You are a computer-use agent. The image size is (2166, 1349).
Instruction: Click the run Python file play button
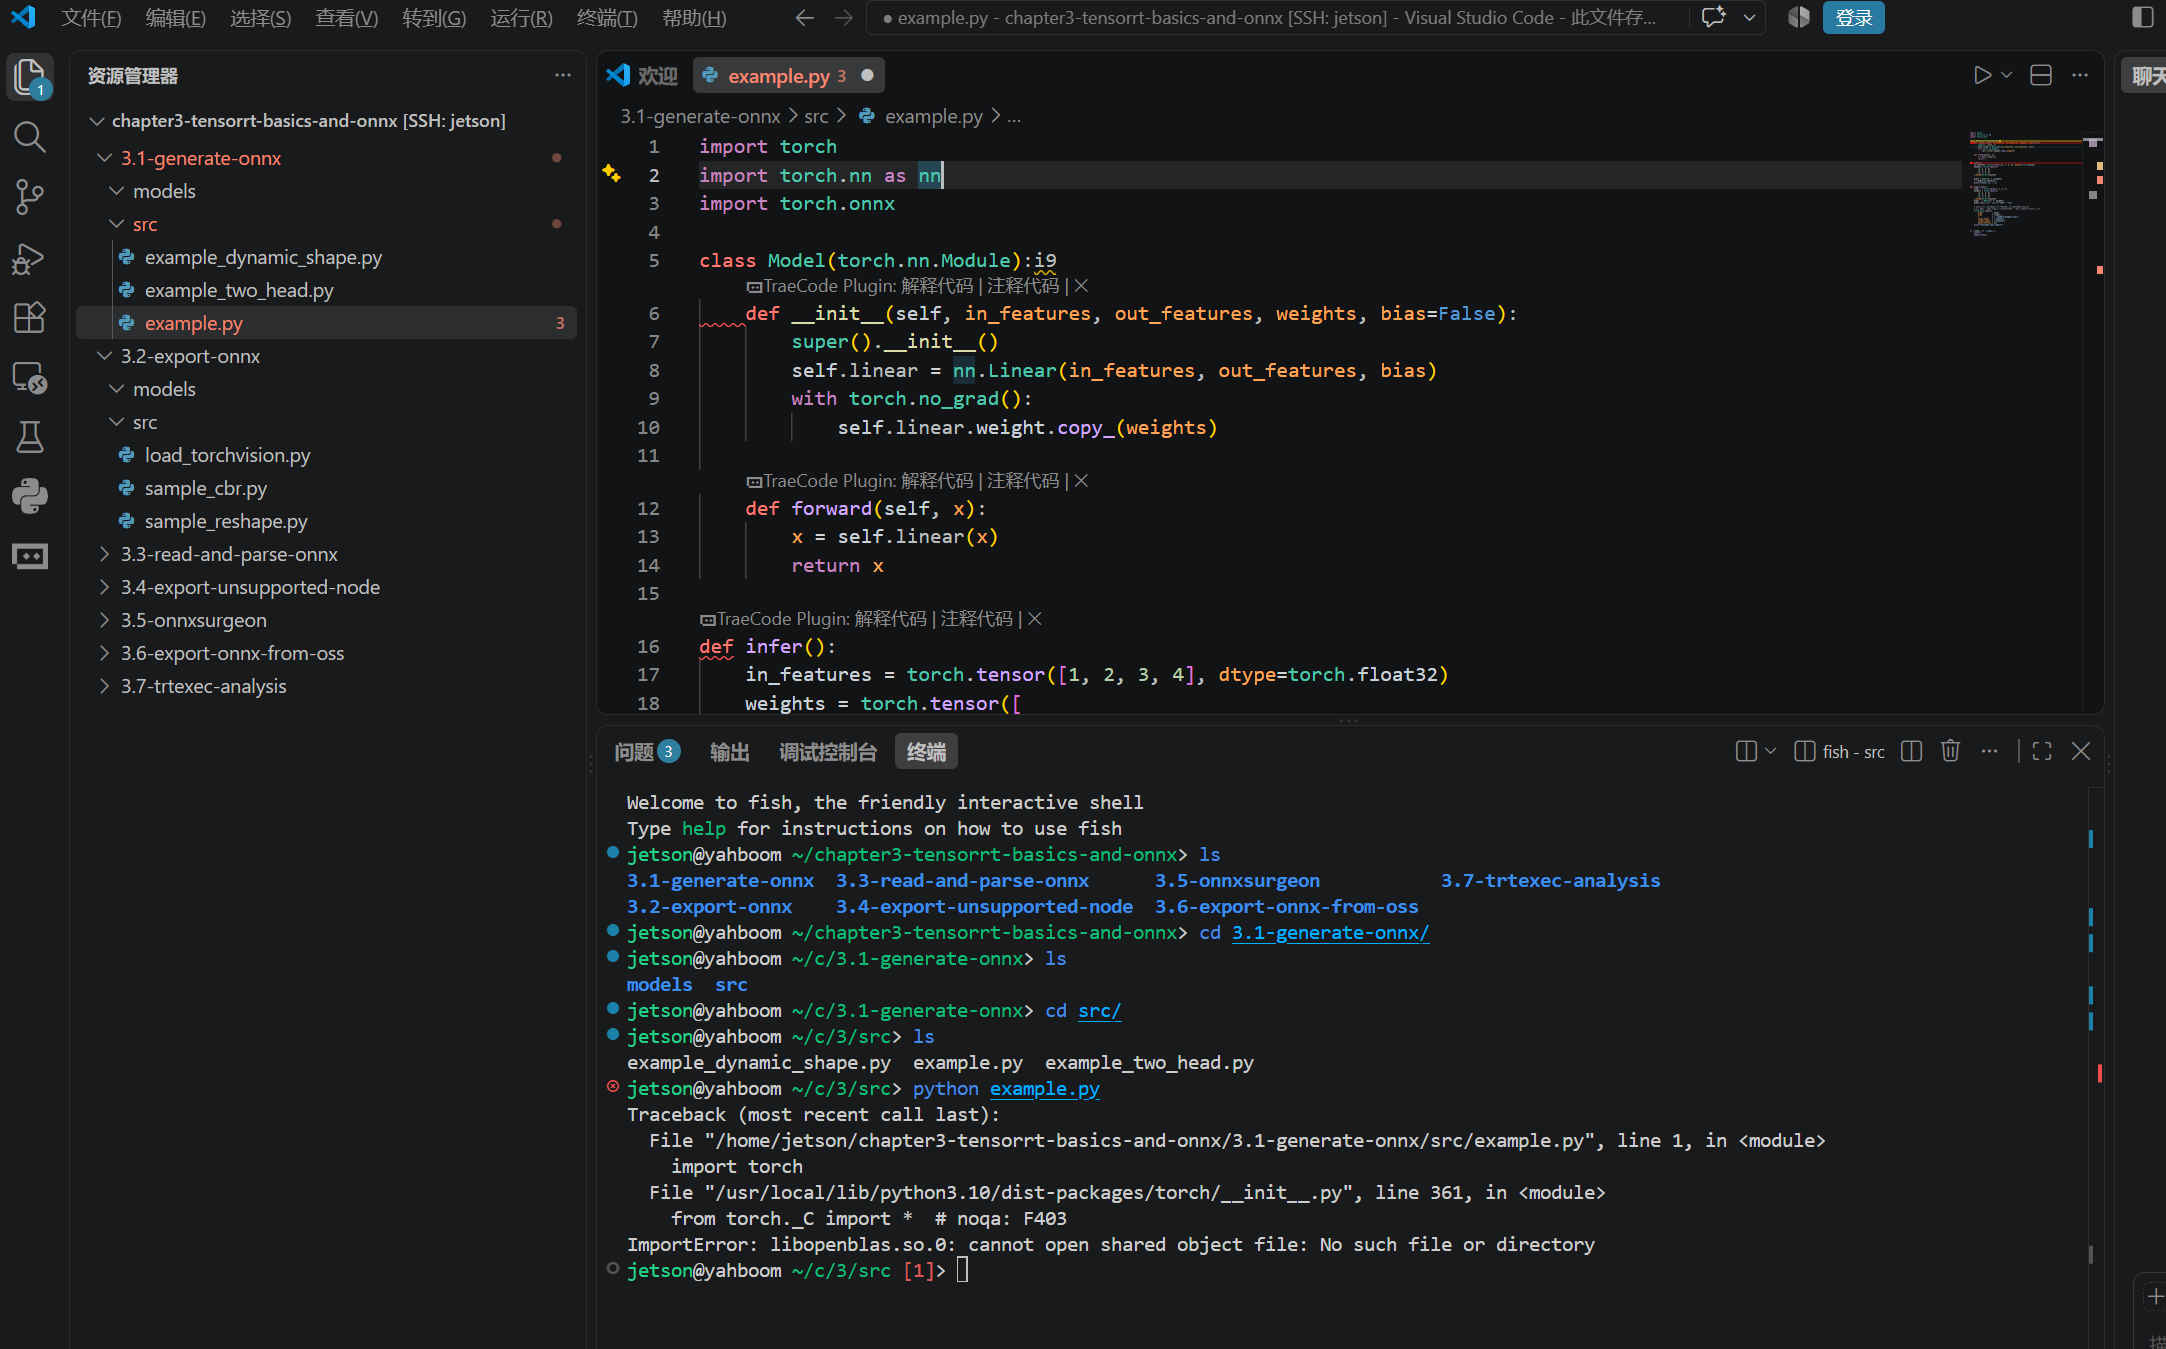1982,76
